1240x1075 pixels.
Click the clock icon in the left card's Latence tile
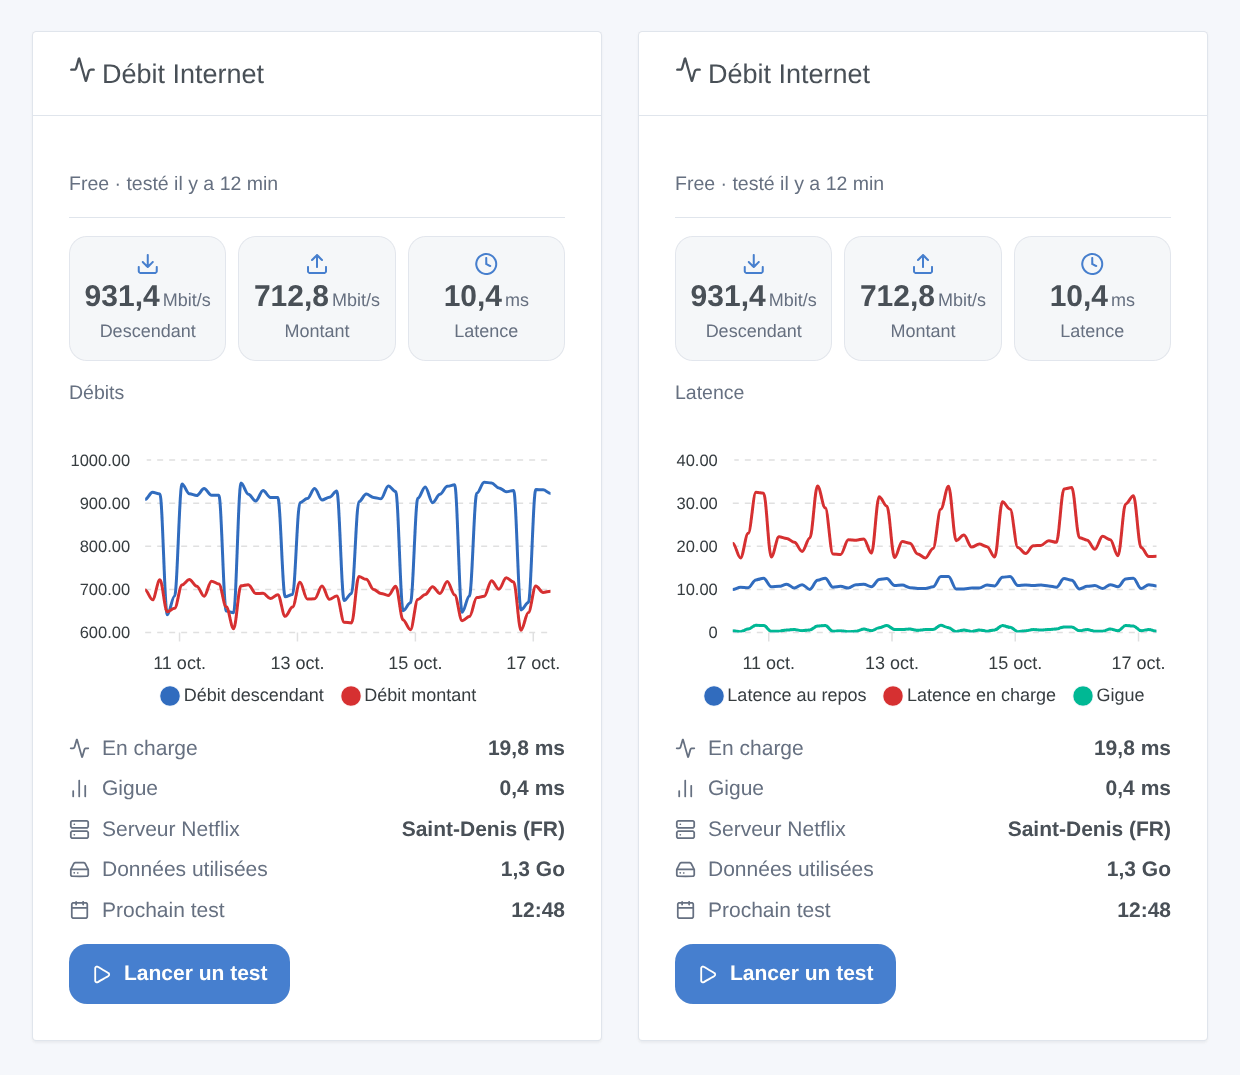pos(486,264)
